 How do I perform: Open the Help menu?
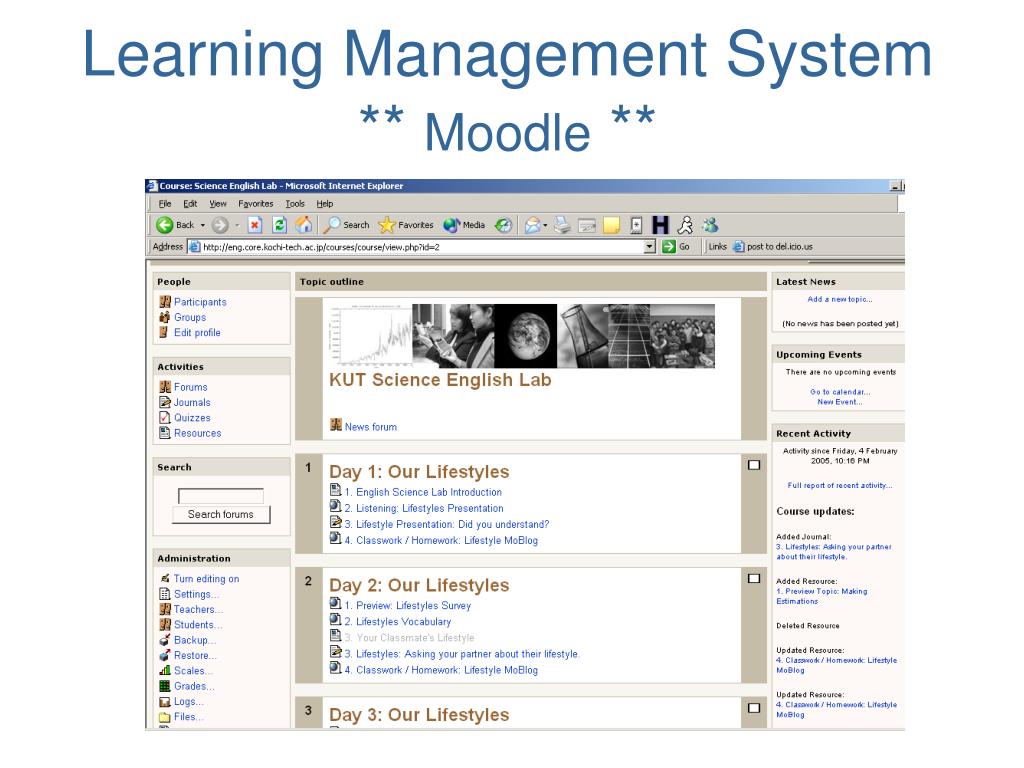[325, 204]
